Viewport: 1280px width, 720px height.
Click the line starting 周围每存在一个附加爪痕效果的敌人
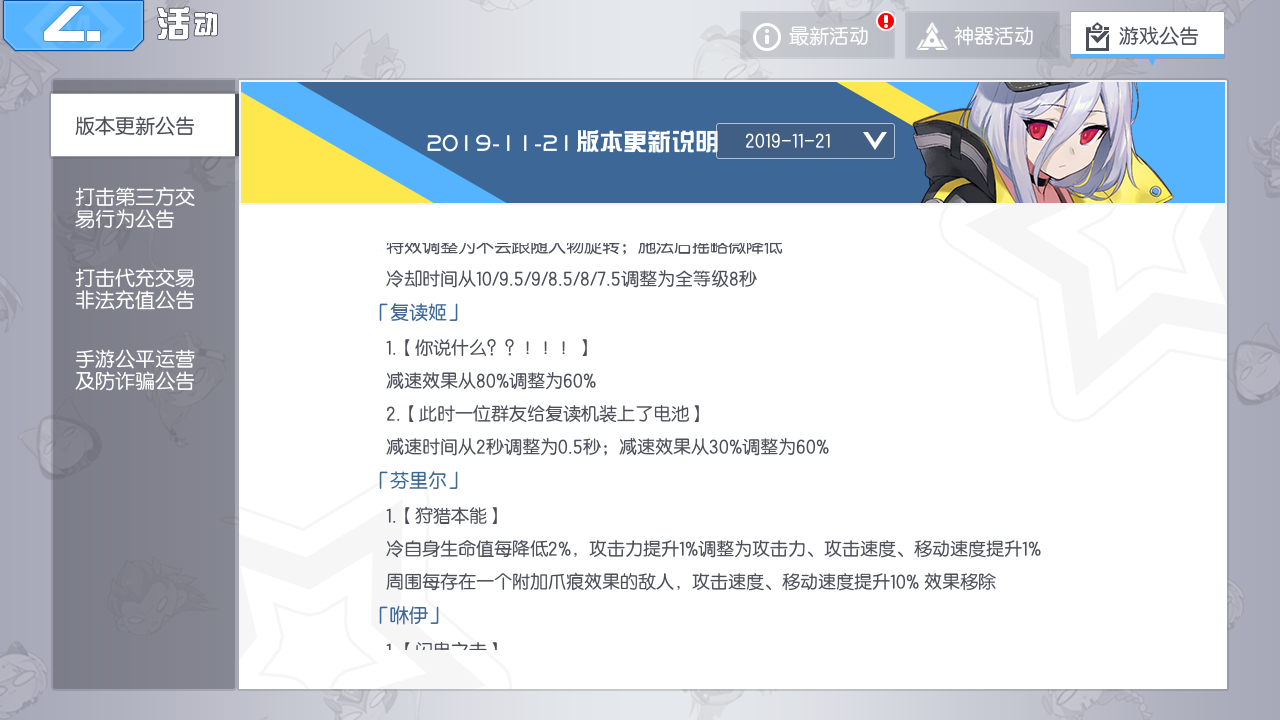click(x=691, y=582)
